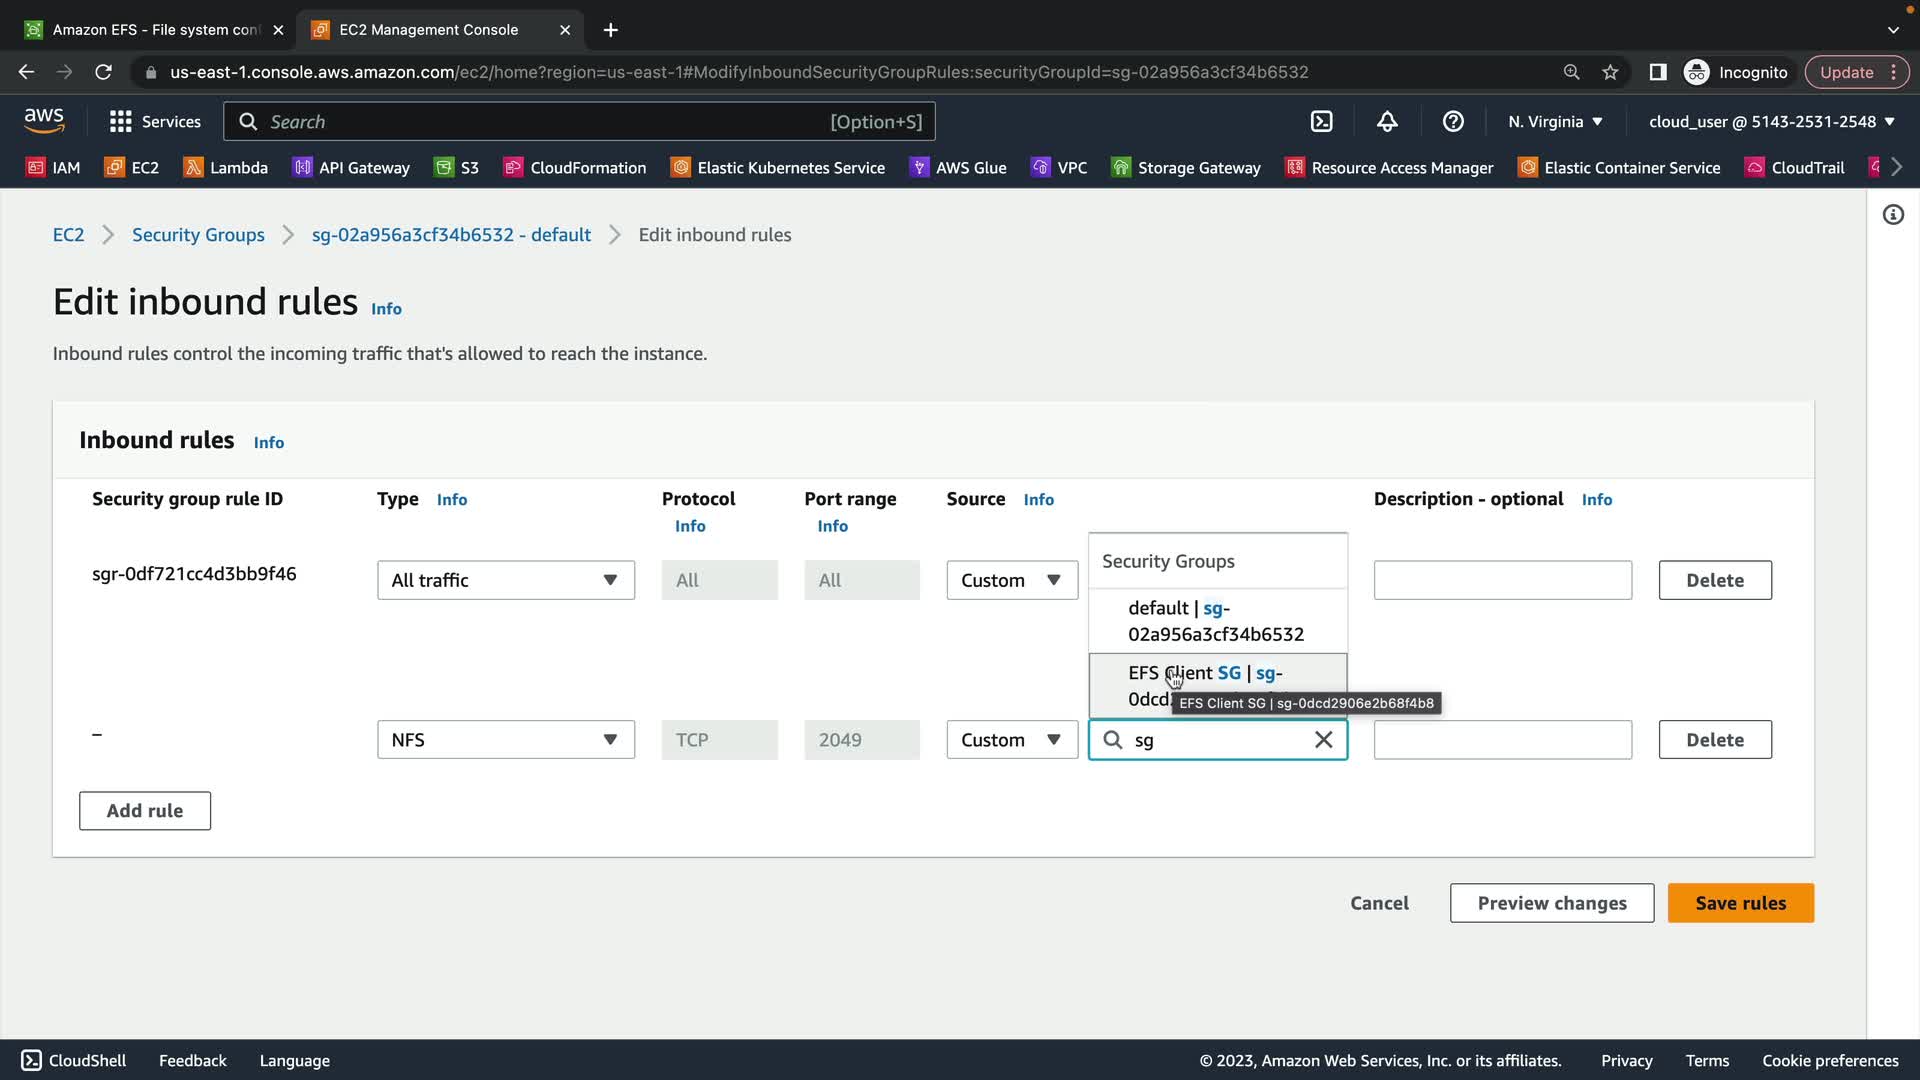Click the Save rules button

tap(1740, 903)
